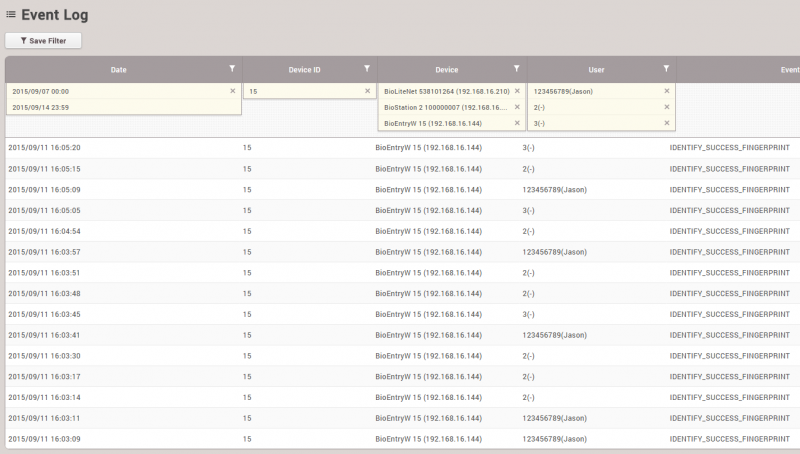800x454 pixels.
Task: Remove the 123456789(Jason) user filter
Action: point(667,91)
